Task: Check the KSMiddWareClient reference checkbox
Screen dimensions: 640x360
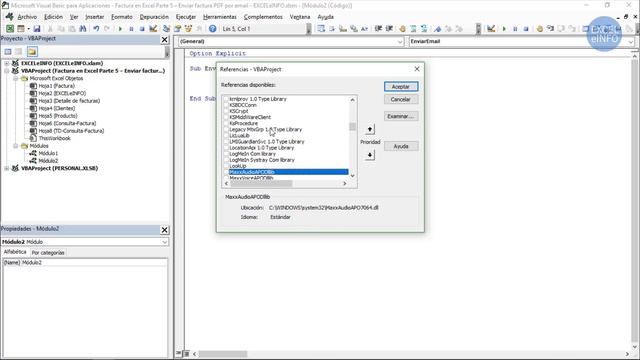Action: [x=226, y=117]
